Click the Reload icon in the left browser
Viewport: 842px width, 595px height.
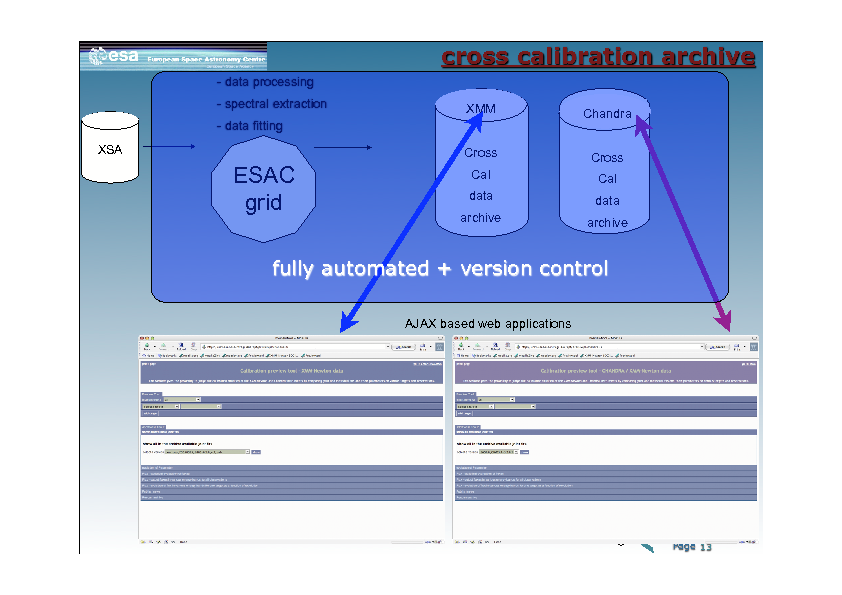point(181,346)
